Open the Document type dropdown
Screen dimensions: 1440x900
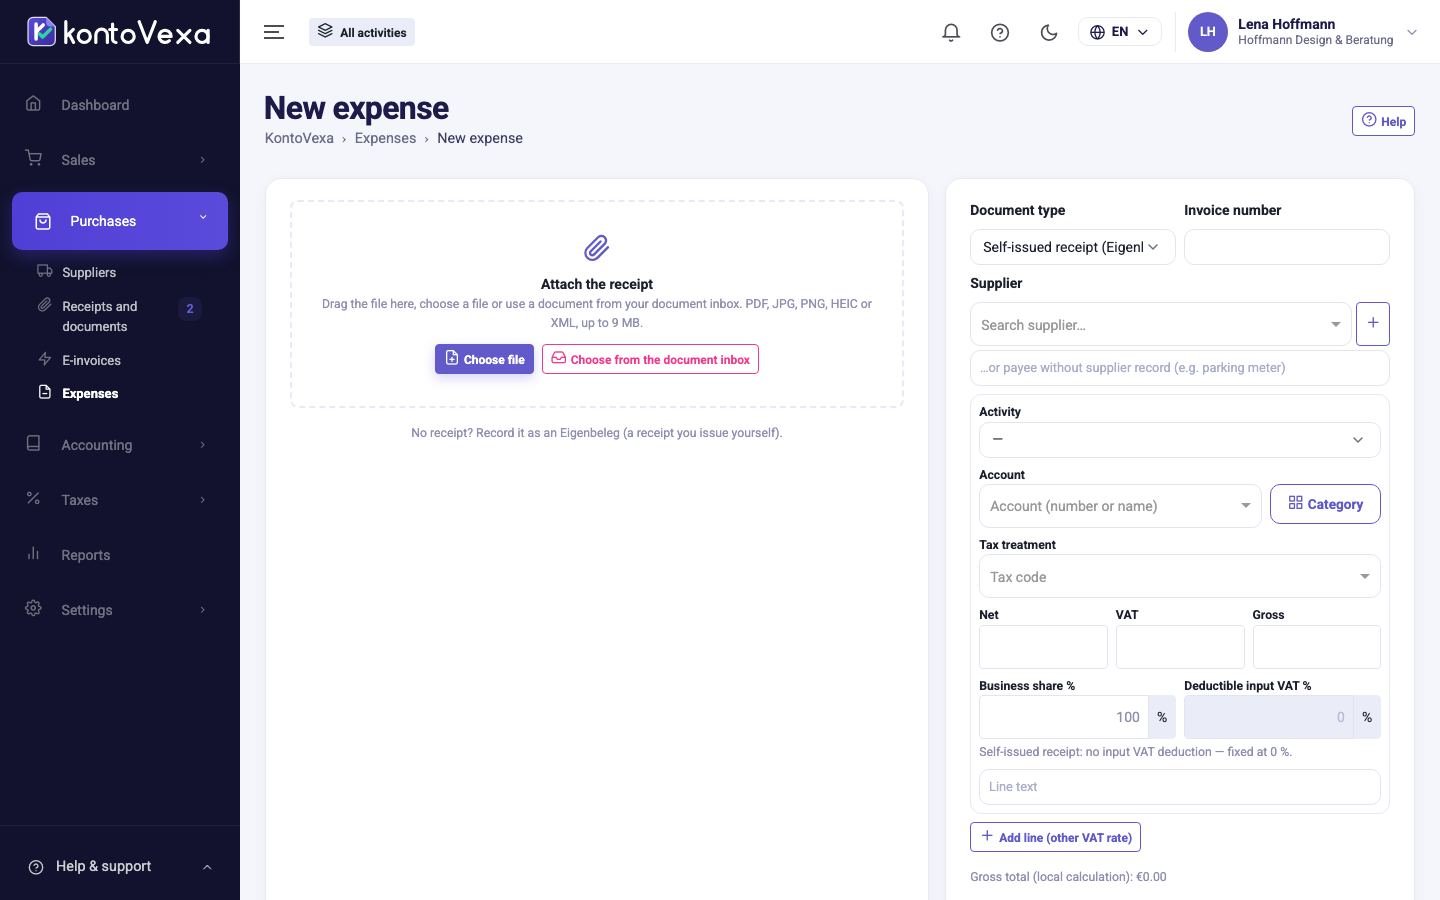pos(1072,247)
